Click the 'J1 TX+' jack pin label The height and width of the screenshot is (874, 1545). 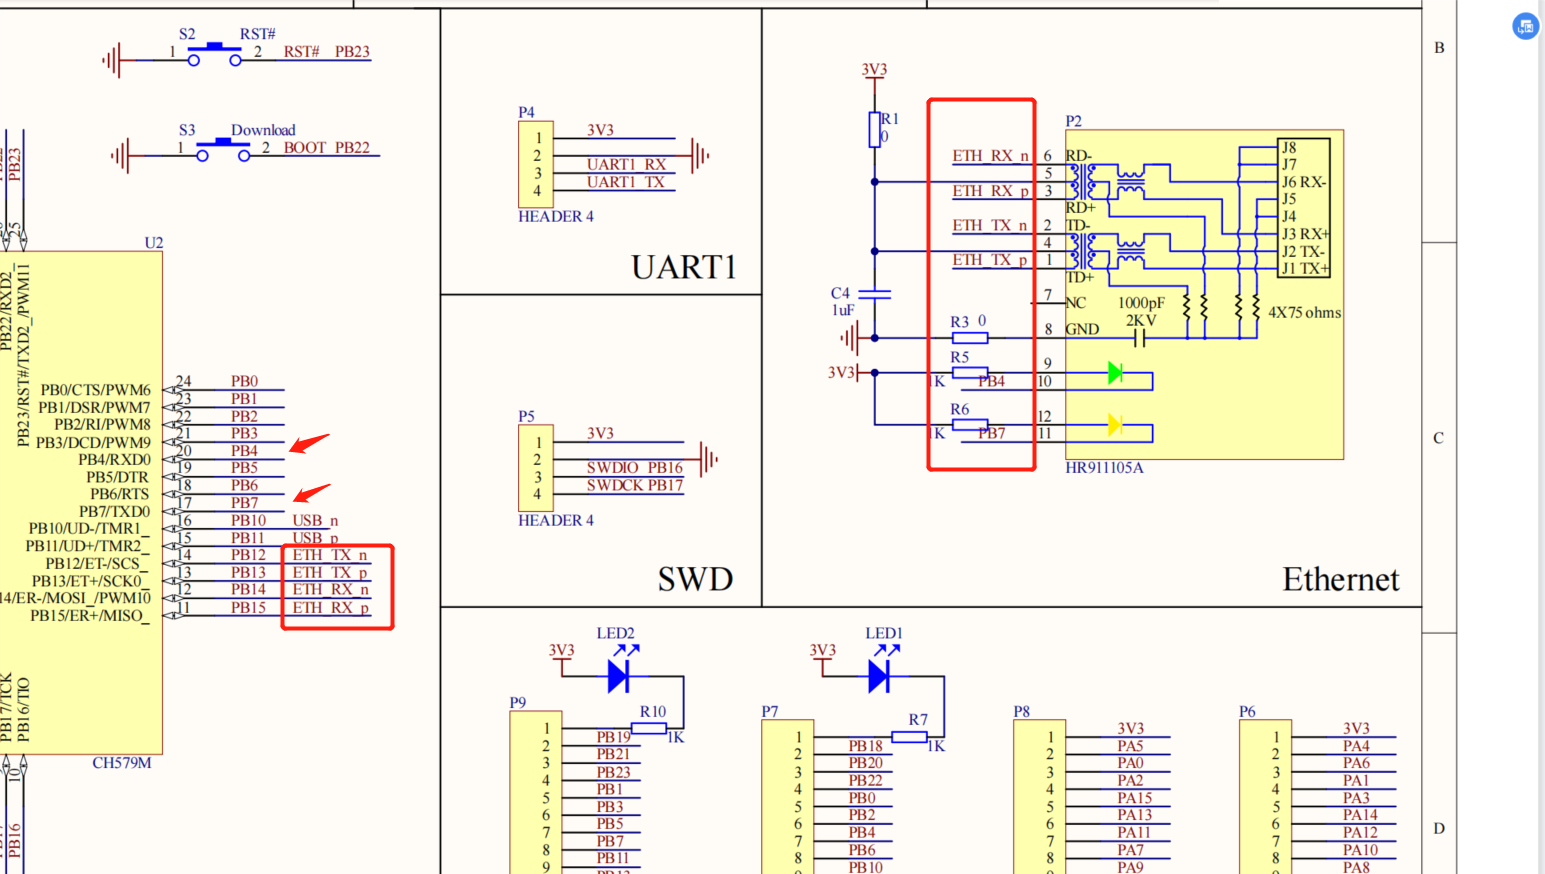[1305, 269]
